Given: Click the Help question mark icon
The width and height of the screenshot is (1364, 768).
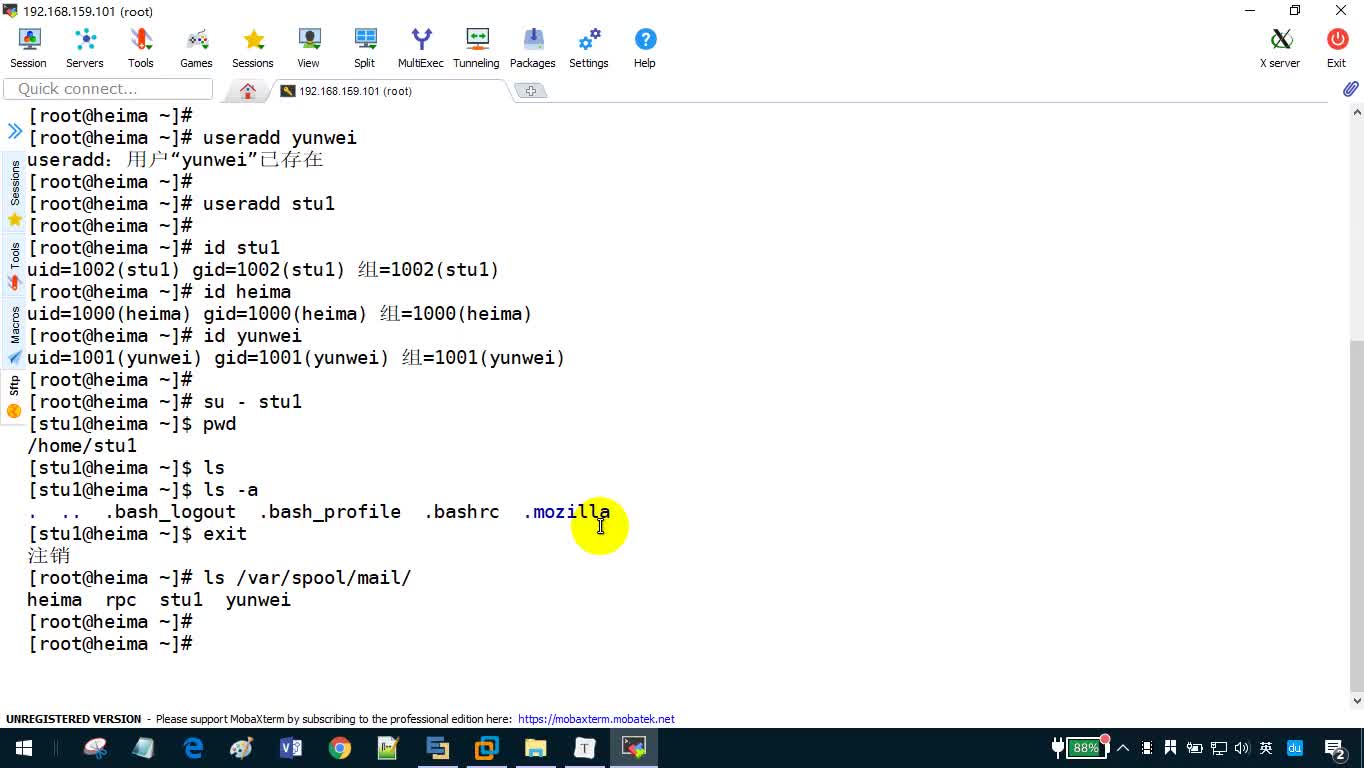Looking at the screenshot, I should pos(645,47).
